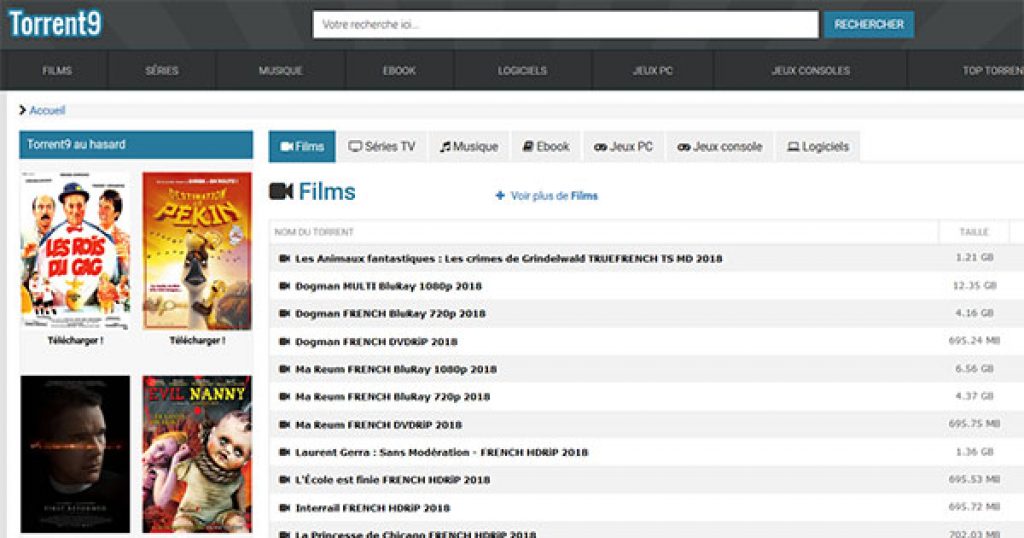Click the RECHERCHER button

click(x=869, y=25)
